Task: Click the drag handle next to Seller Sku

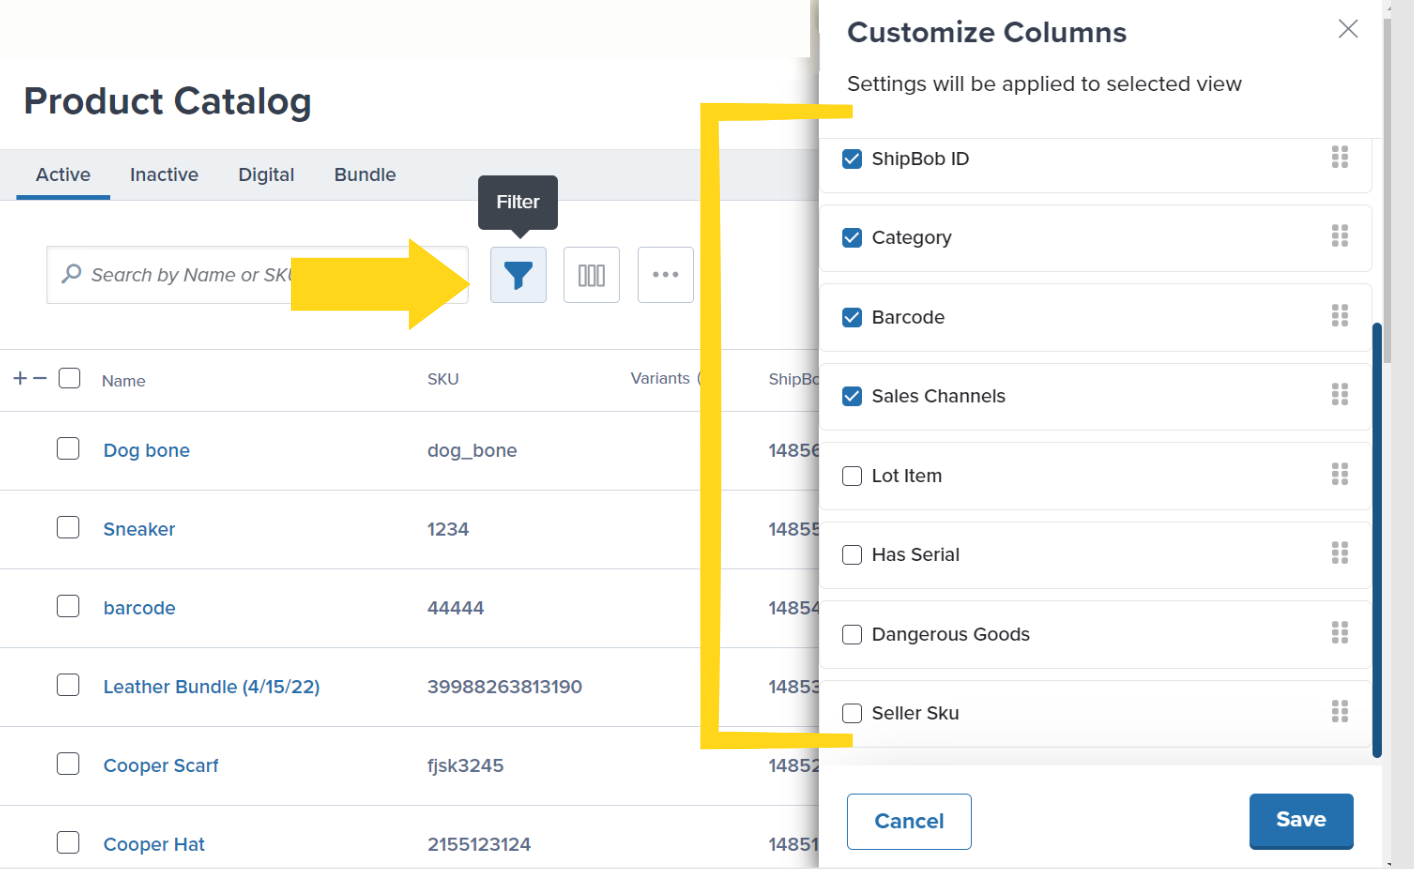Action: [1340, 711]
